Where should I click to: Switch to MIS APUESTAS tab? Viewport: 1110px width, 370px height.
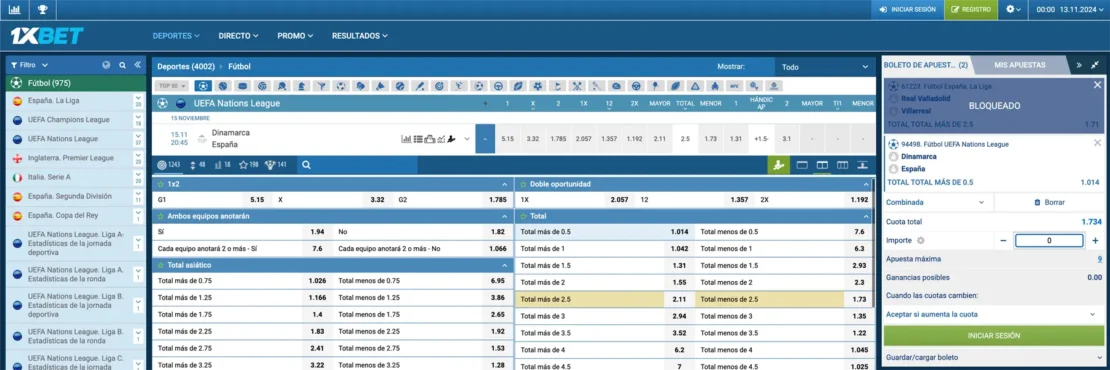[1019, 65]
